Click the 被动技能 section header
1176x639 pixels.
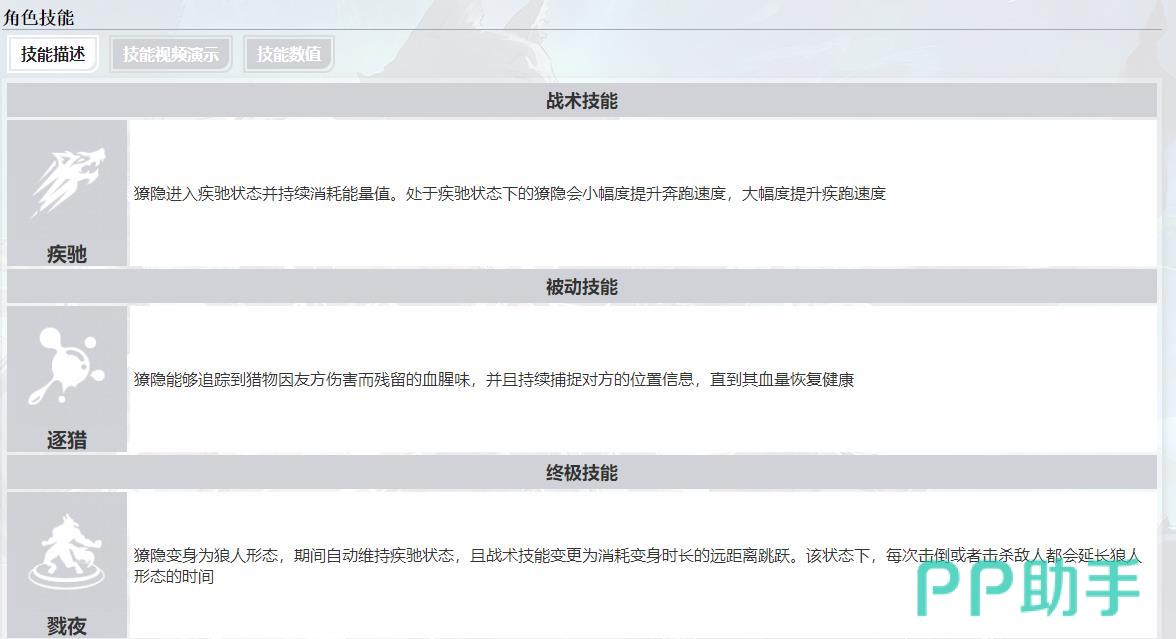pyautogui.click(x=582, y=286)
